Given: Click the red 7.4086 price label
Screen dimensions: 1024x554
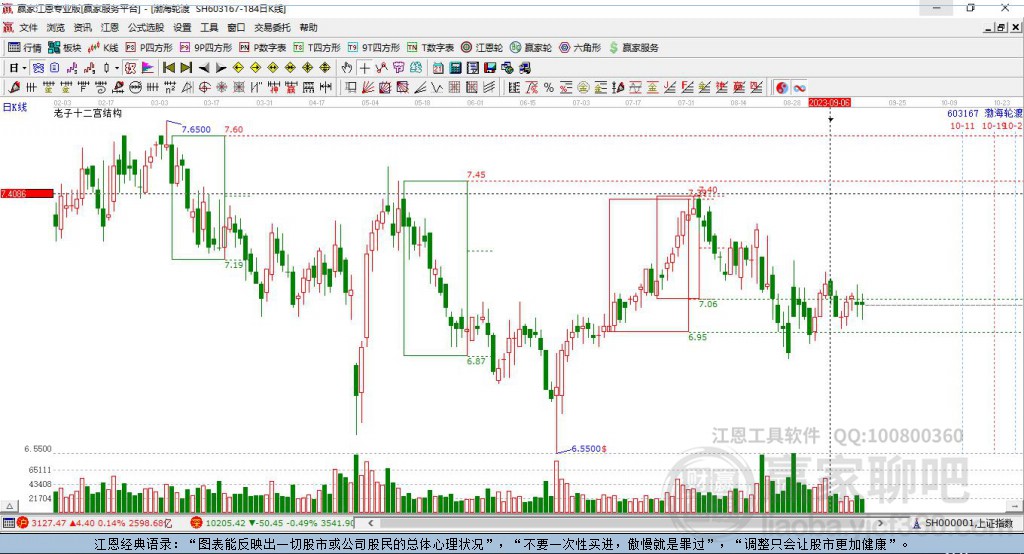Looking at the screenshot, I should click(27, 193).
